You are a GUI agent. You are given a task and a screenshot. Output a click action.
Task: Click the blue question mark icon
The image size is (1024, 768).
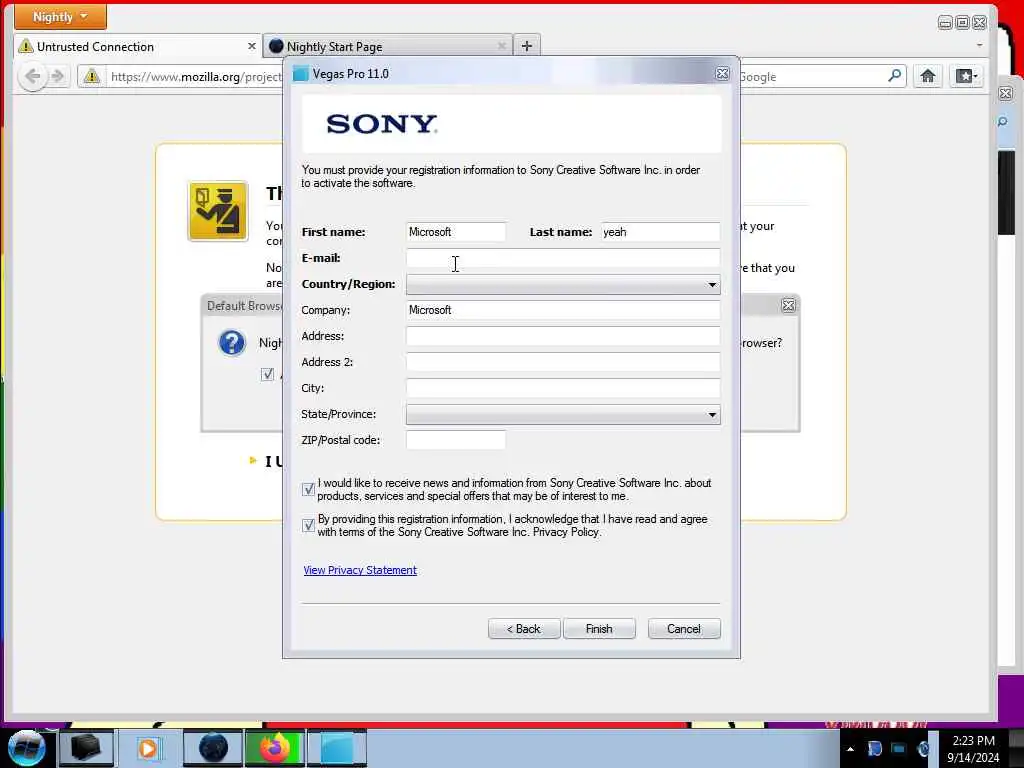232,343
